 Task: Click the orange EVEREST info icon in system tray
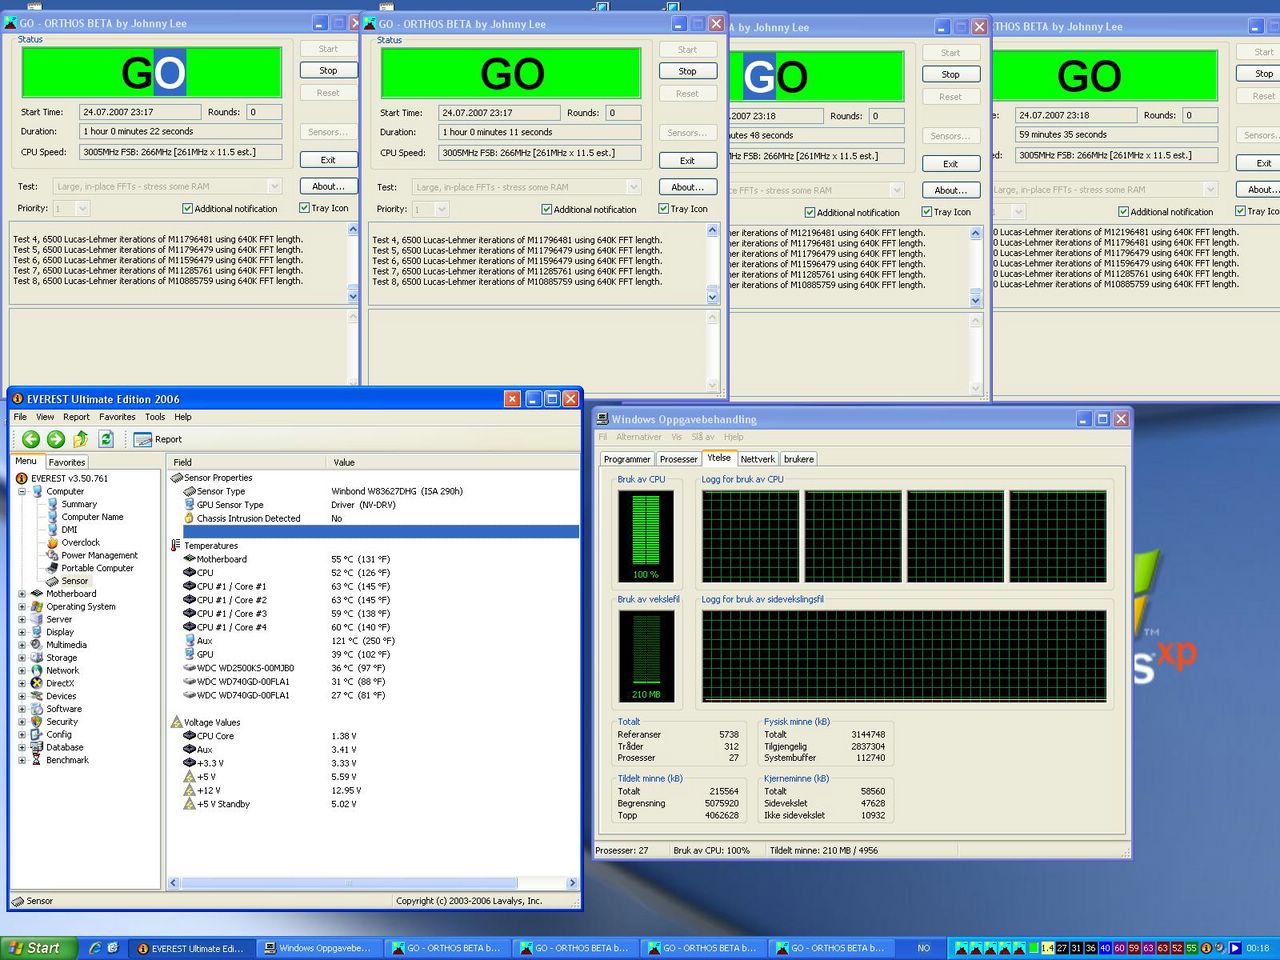click(1206, 948)
